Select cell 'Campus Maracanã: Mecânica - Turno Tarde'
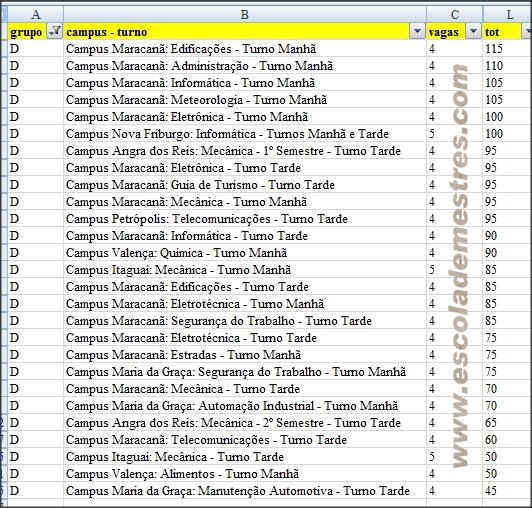 [245, 389]
